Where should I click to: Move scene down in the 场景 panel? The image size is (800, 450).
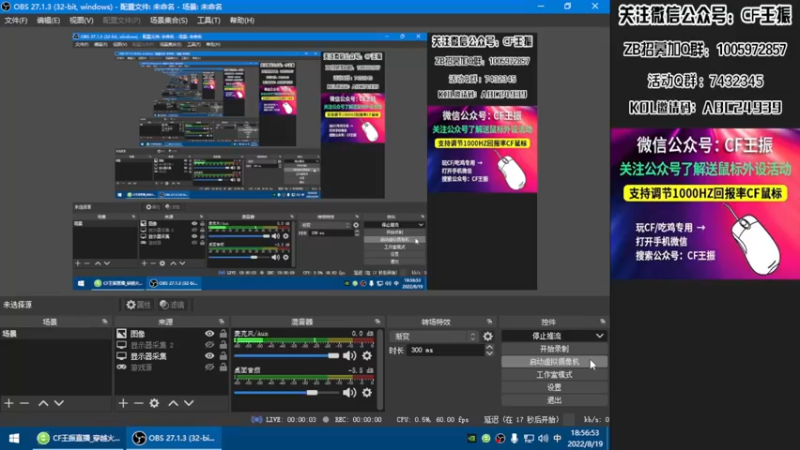pos(59,403)
